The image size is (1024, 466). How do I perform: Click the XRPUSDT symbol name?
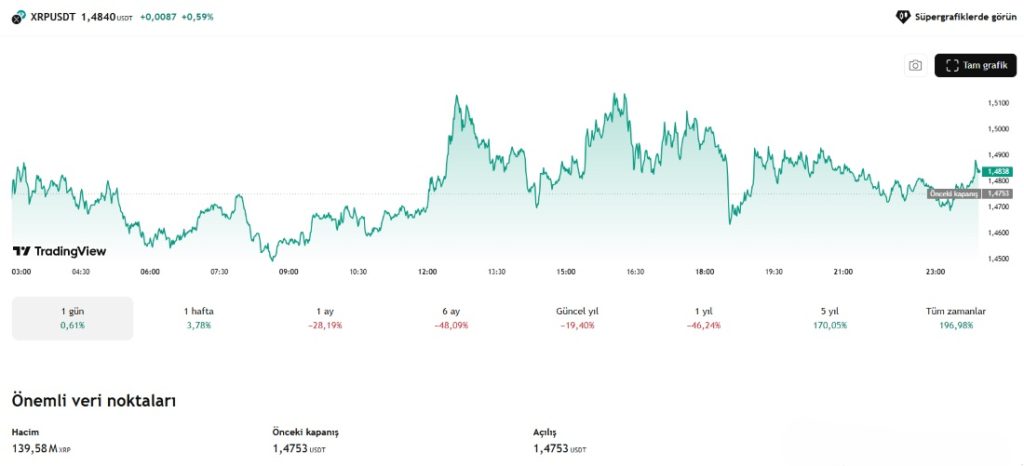pyautogui.click(x=53, y=17)
